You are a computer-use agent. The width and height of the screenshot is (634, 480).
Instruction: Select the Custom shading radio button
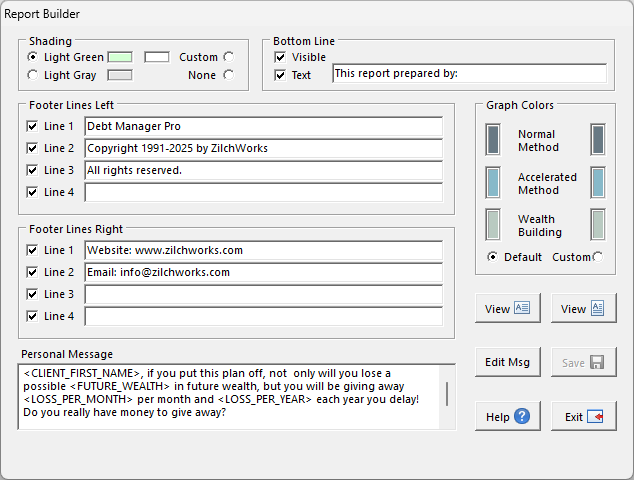coord(229,57)
